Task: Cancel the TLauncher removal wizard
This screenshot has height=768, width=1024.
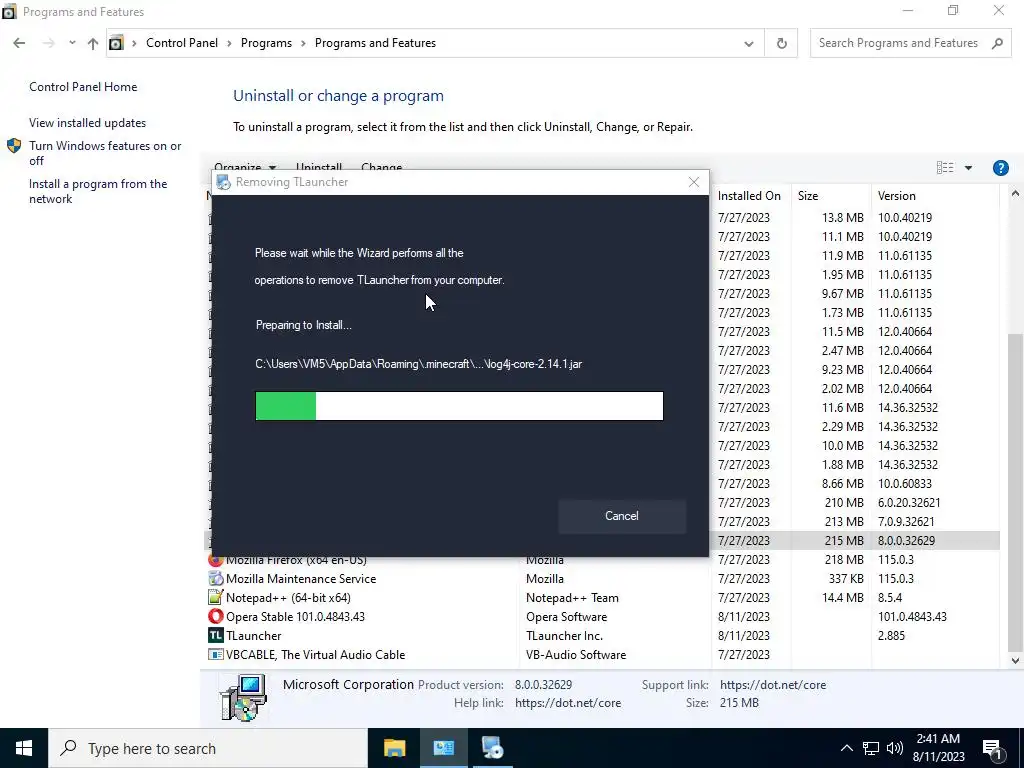Action: pyautogui.click(x=622, y=516)
